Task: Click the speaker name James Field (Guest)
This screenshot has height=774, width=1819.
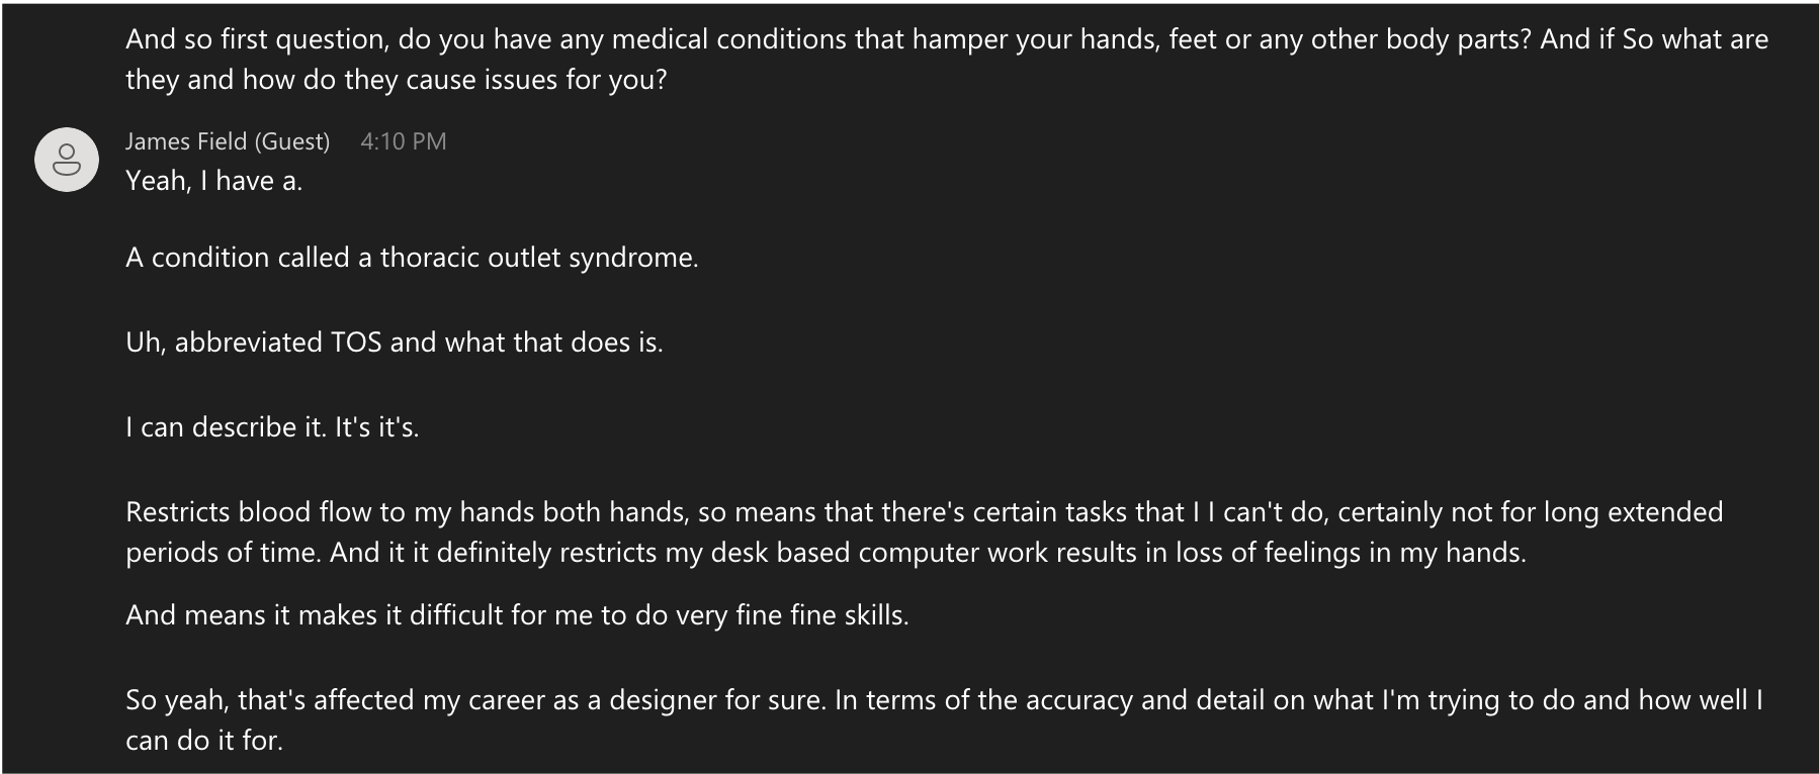Action: (x=227, y=141)
